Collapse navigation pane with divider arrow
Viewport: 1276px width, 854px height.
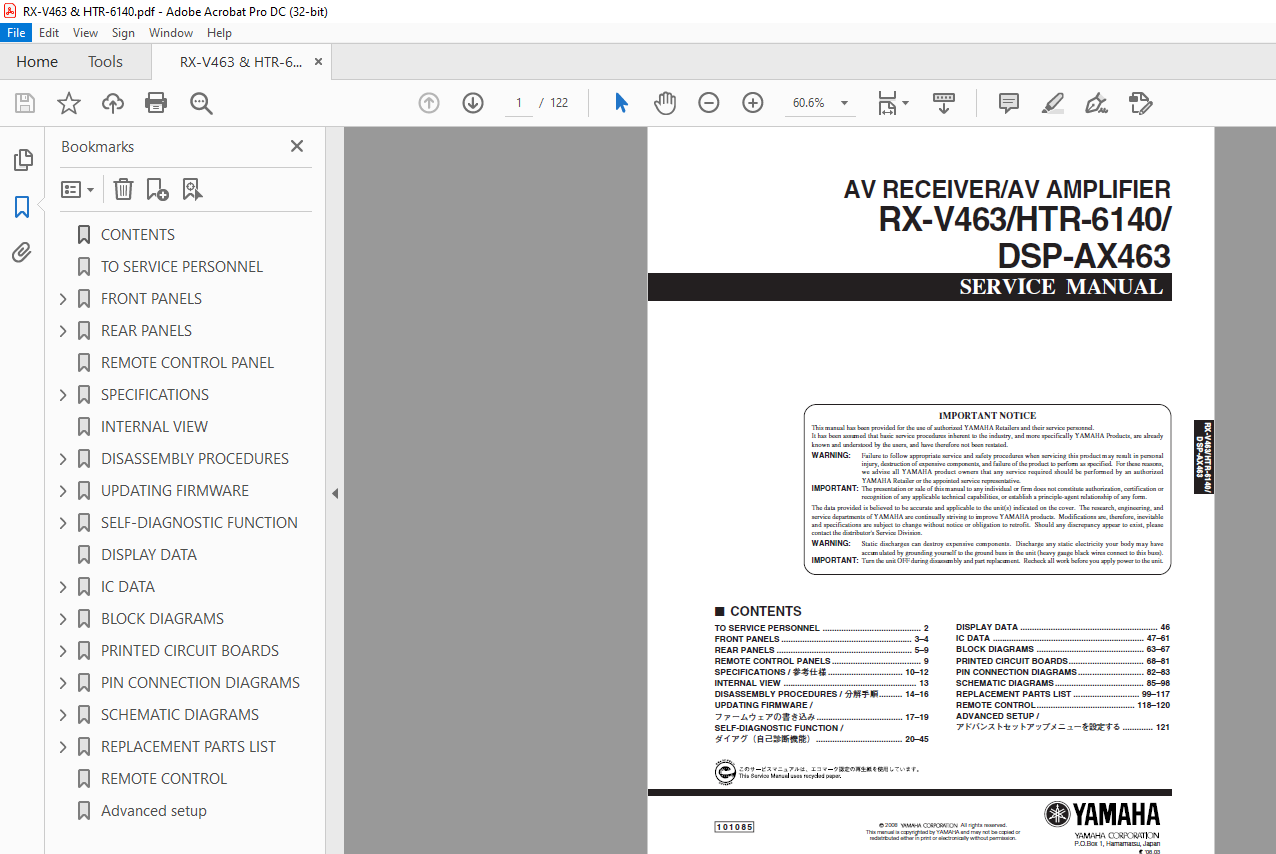point(335,493)
